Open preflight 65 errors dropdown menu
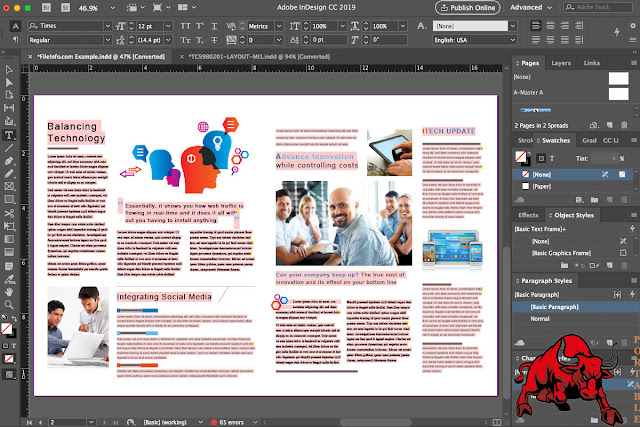The width and height of the screenshot is (640, 427). pyautogui.click(x=255, y=422)
